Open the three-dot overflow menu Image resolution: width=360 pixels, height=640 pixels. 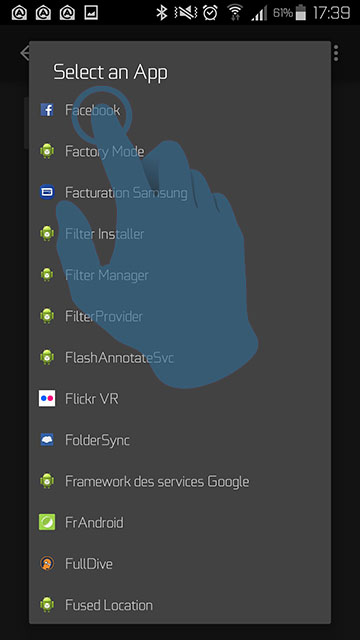336,53
